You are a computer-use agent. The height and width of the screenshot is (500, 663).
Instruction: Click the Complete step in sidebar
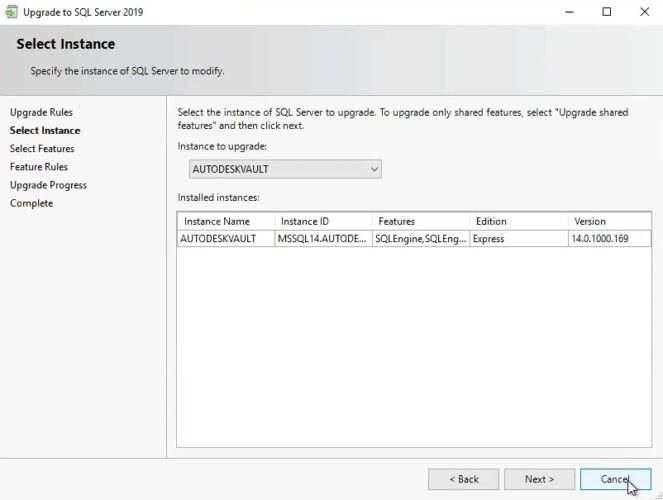(31, 203)
